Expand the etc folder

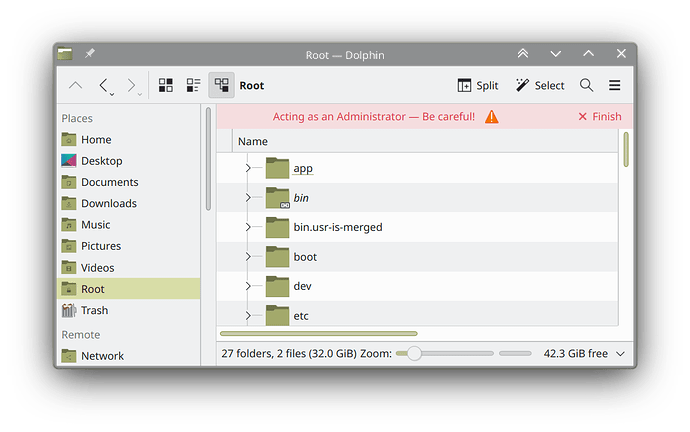(x=248, y=315)
